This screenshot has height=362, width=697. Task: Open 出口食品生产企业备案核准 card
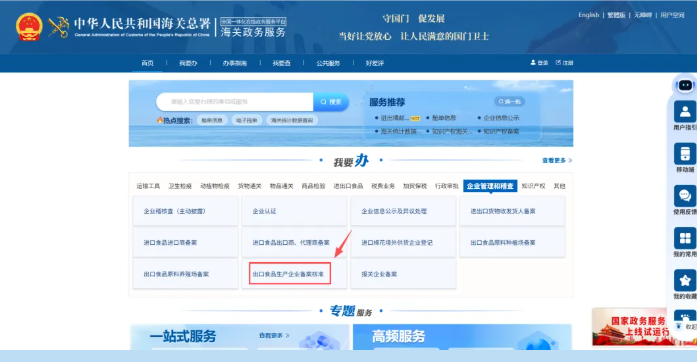tap(294, 274)
